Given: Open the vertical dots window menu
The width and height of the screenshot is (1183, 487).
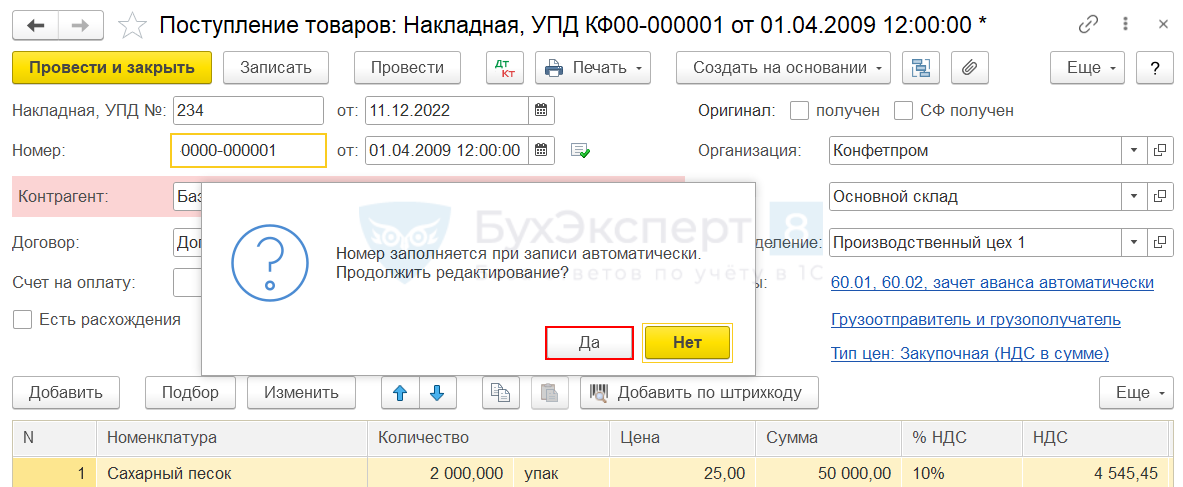Looking at the screenshot, I should tap(1126, 25).
